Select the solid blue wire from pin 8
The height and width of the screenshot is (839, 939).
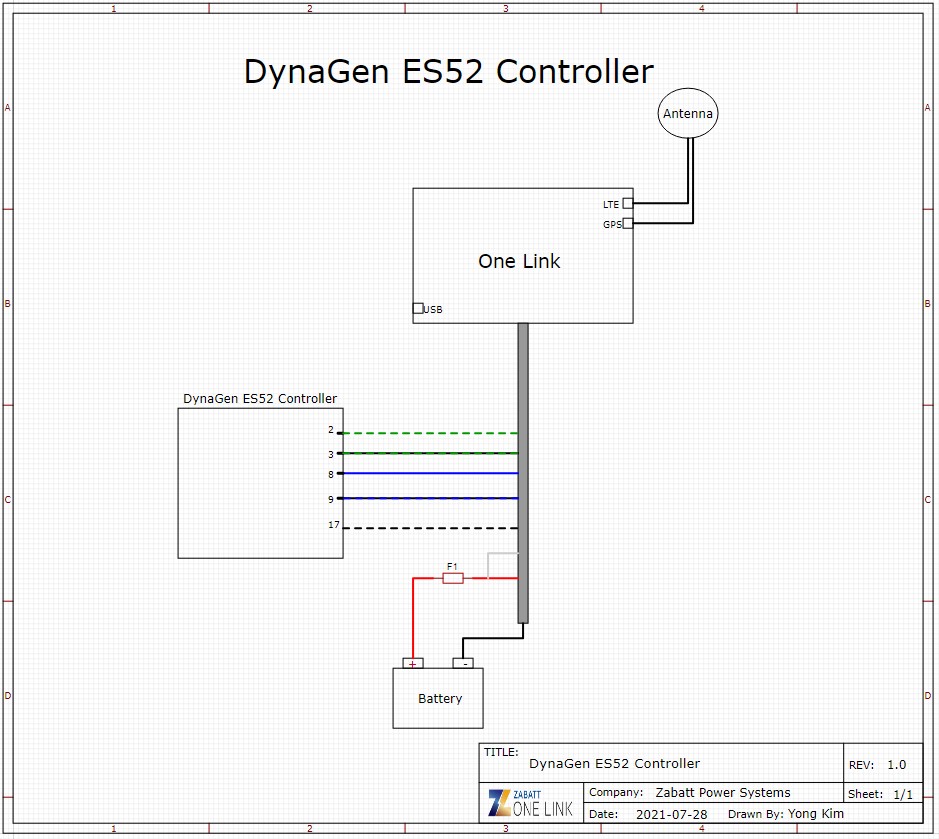tap(430, 473)
